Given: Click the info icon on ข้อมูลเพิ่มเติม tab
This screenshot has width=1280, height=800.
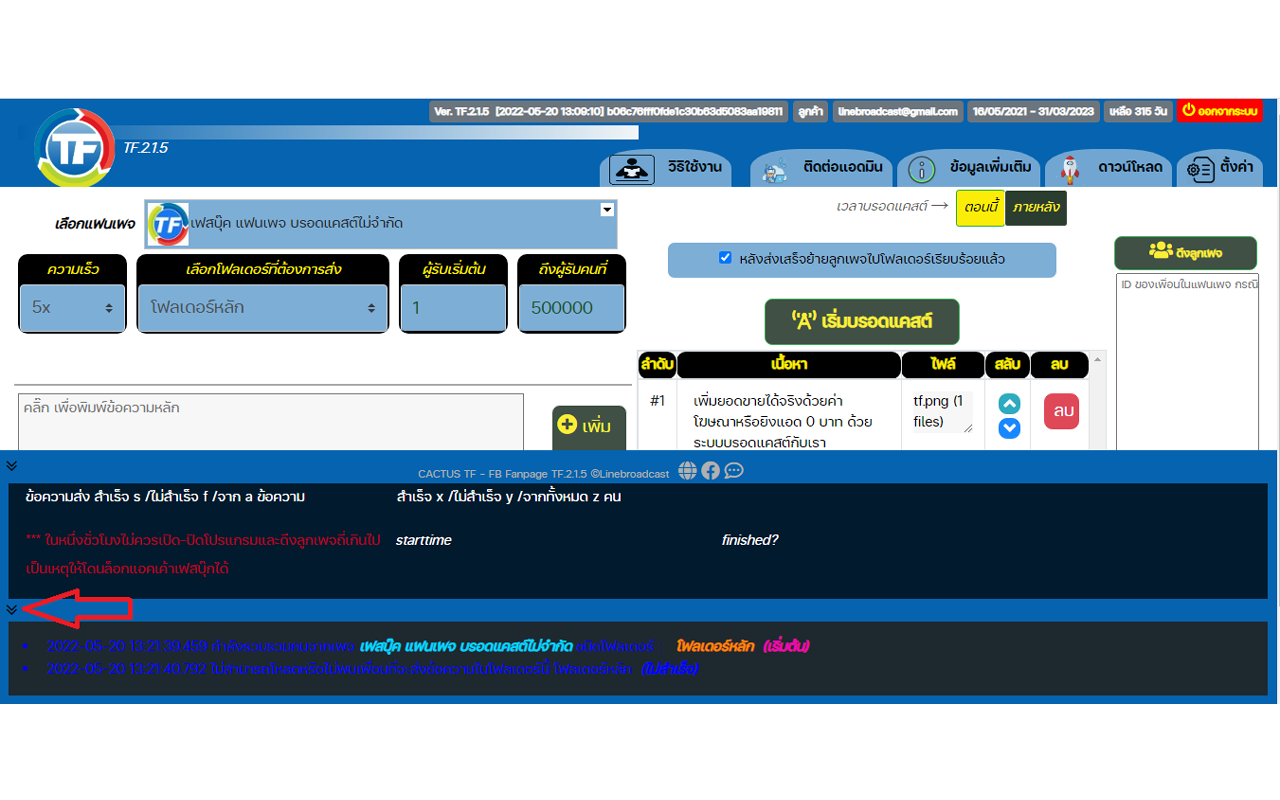Looking at the screenshot, I should pos(921,170).
